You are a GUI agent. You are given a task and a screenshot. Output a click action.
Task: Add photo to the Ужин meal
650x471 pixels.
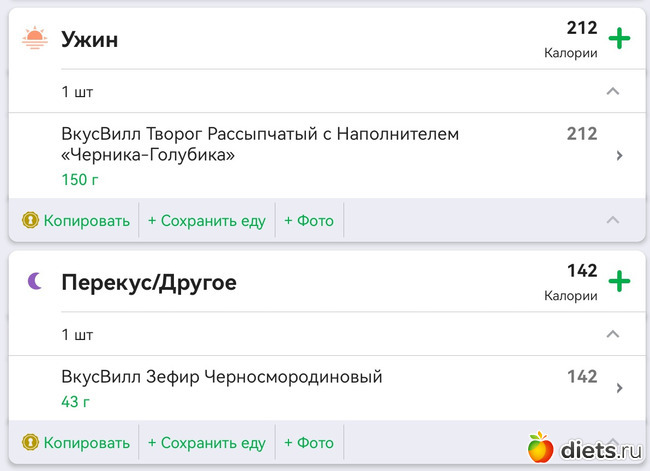click(309, 220)
